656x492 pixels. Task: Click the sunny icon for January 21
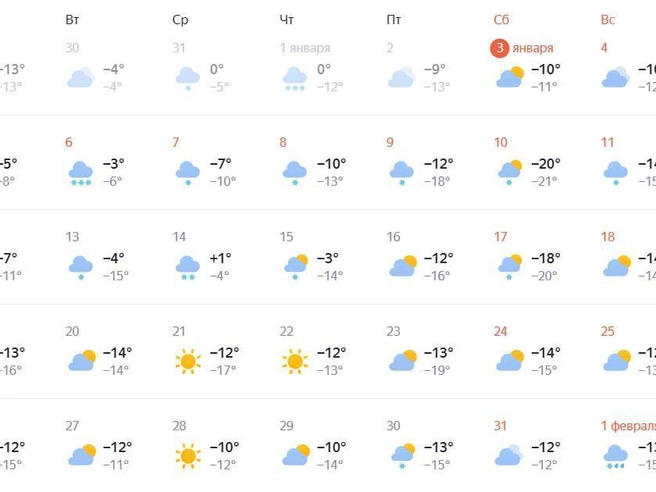pos(188,361)
